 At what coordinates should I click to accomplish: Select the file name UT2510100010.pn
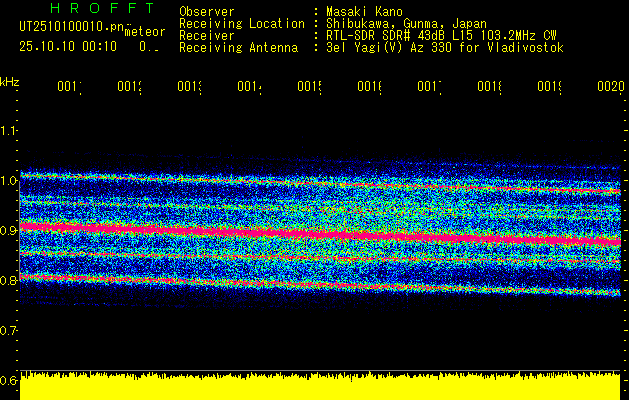pos(72,27)
